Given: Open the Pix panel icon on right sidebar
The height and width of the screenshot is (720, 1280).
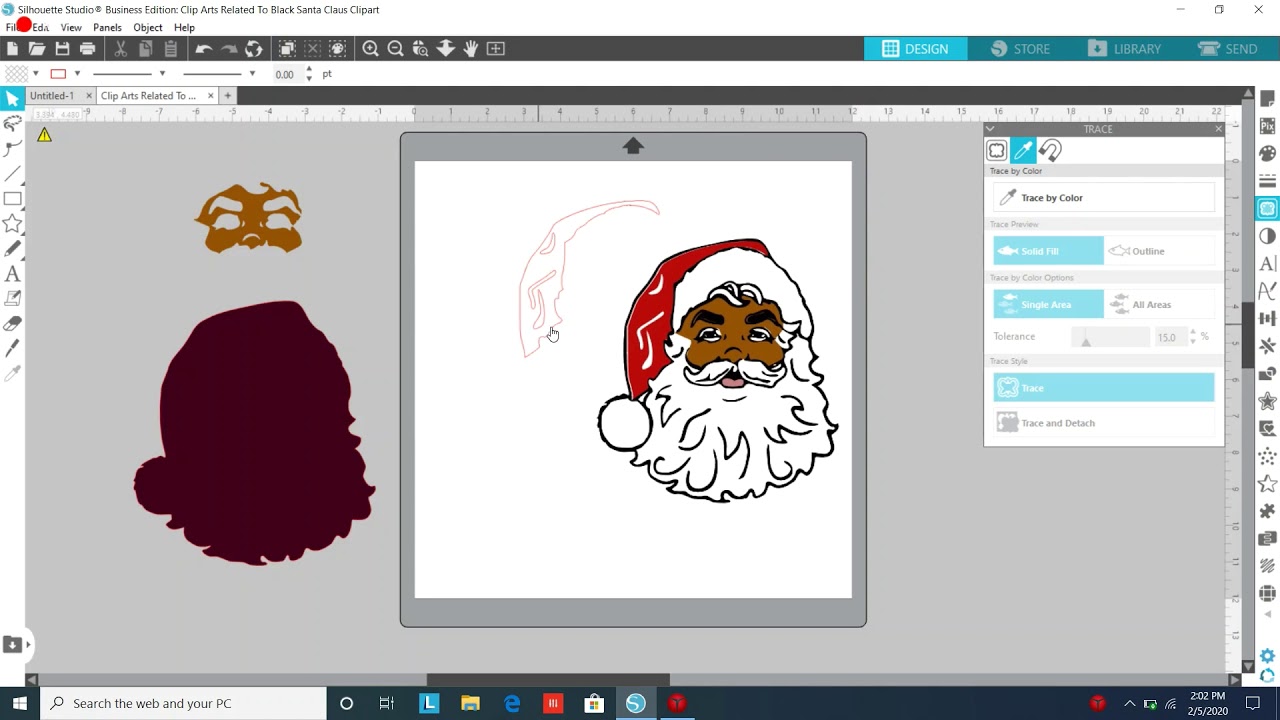Looking at the screenshot, I should click(x=1268, y=126).
